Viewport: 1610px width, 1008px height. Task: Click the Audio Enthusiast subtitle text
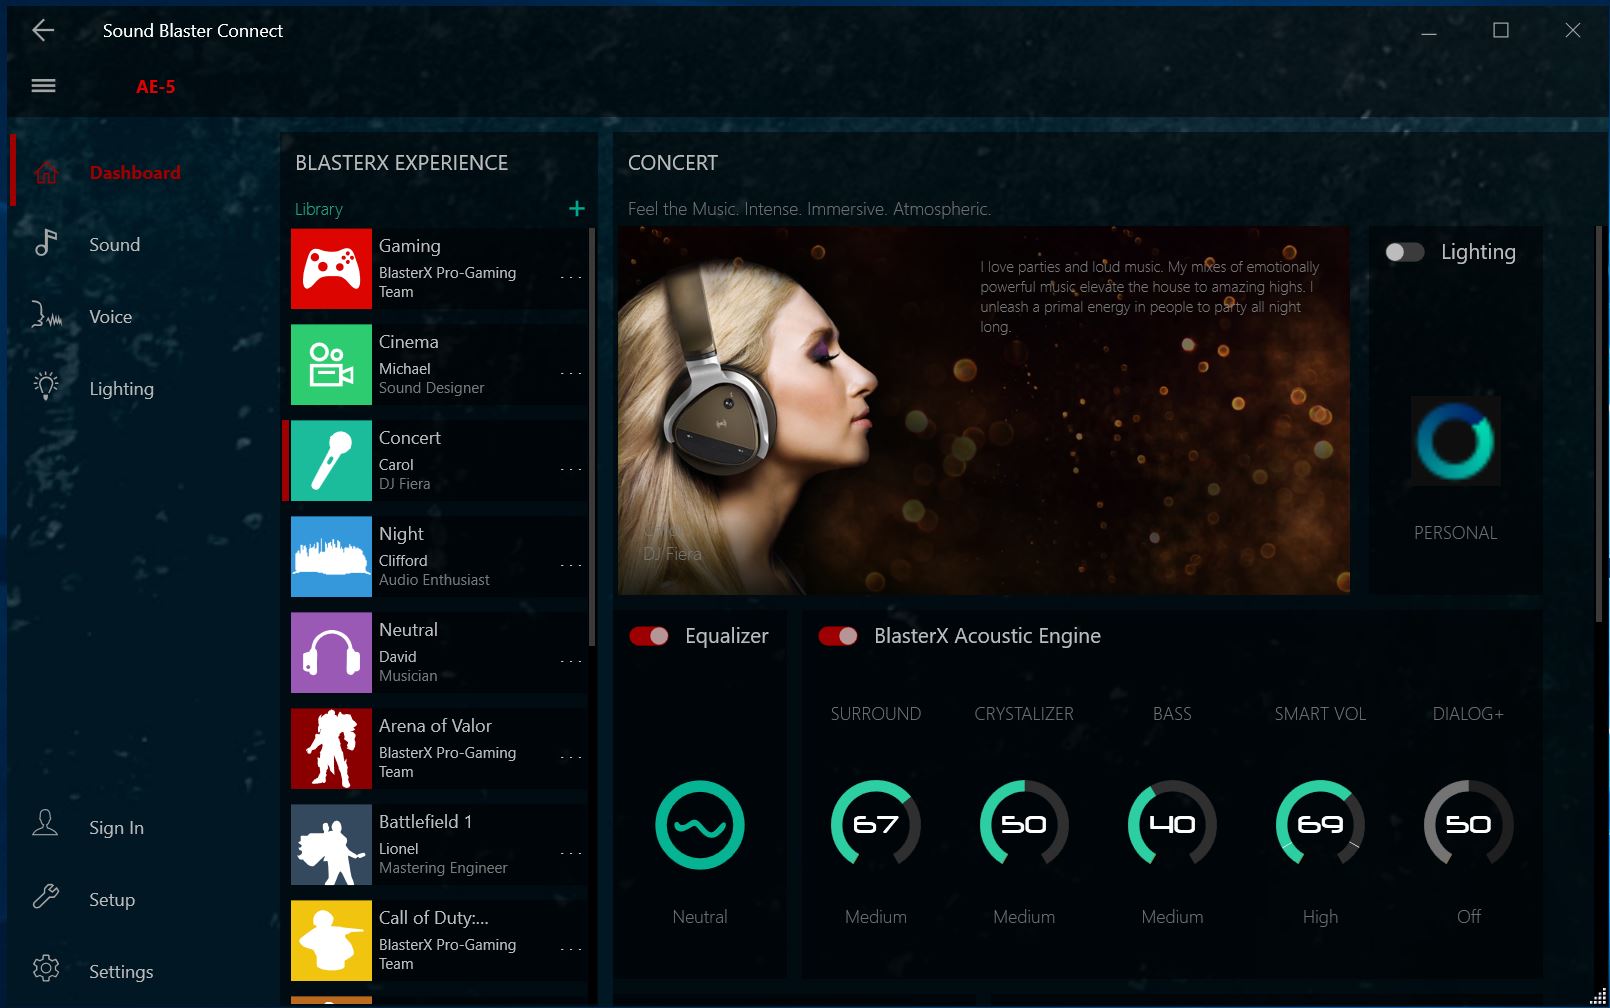click(434, 580)
